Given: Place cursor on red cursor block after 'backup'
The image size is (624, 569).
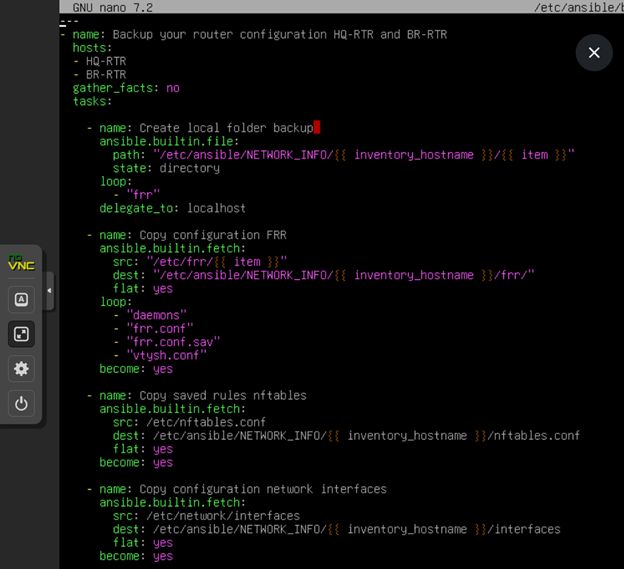Looking at the screenshot, I should pos(317,128).
